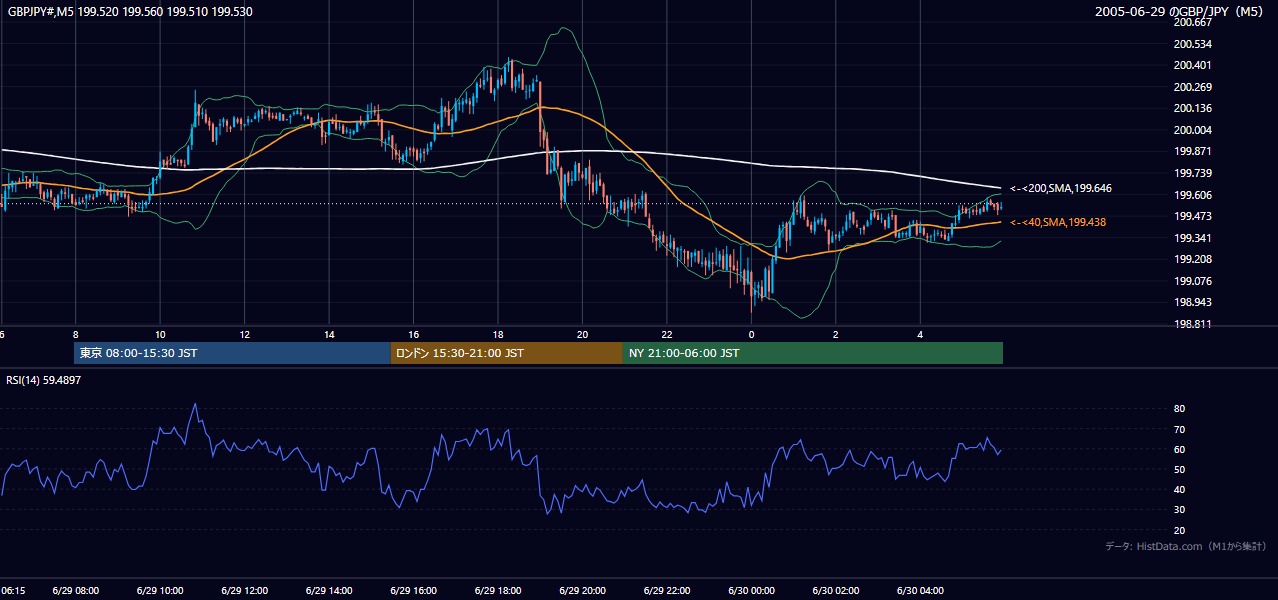Select the 6/29 22:00 time label

pyautogui.click(x=667, y=591)
